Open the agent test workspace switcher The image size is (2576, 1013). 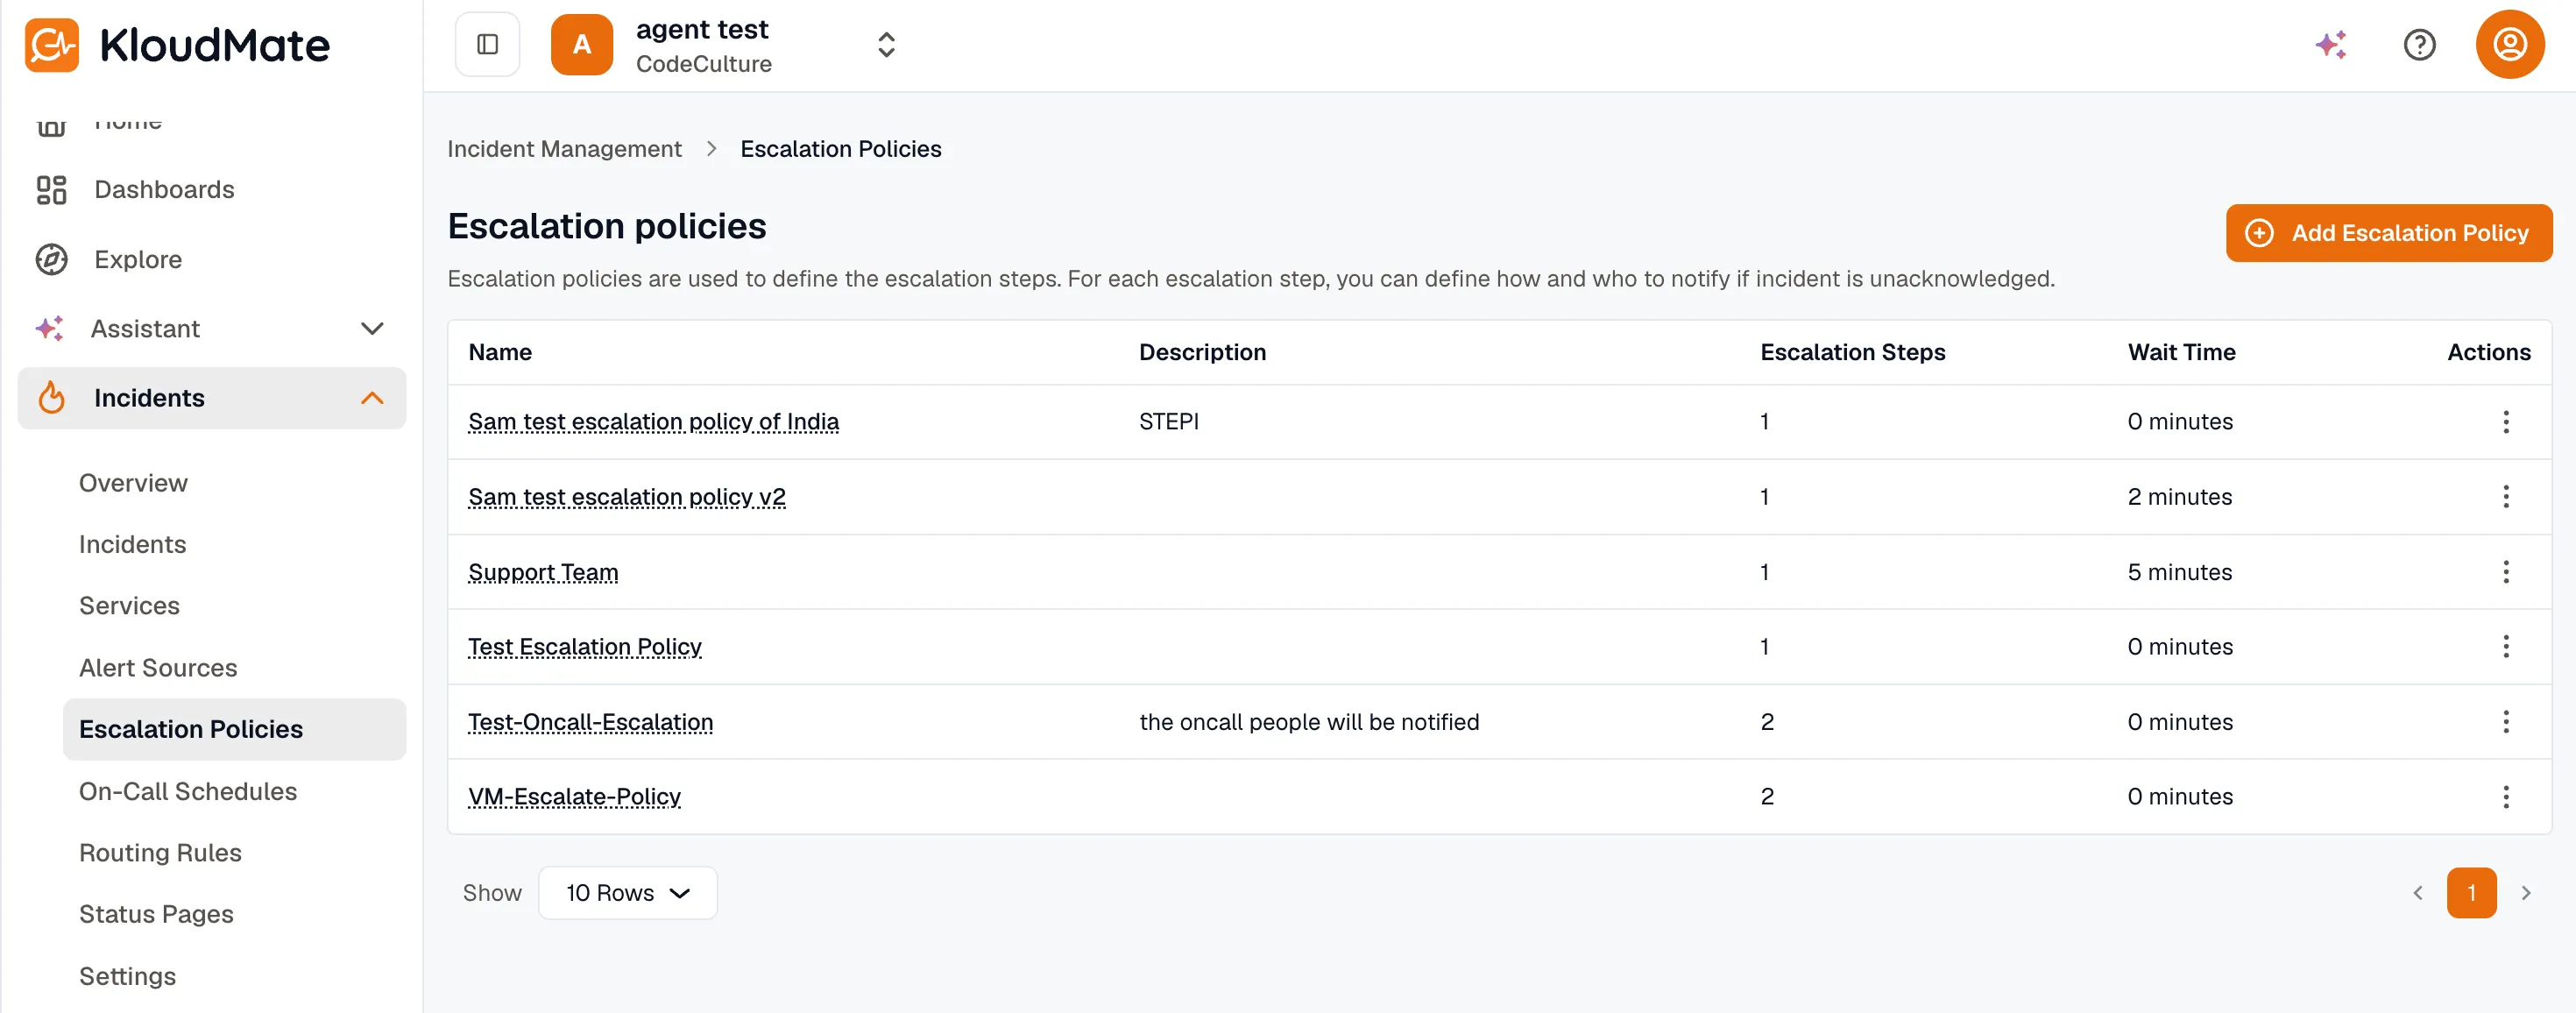(724, 45)
